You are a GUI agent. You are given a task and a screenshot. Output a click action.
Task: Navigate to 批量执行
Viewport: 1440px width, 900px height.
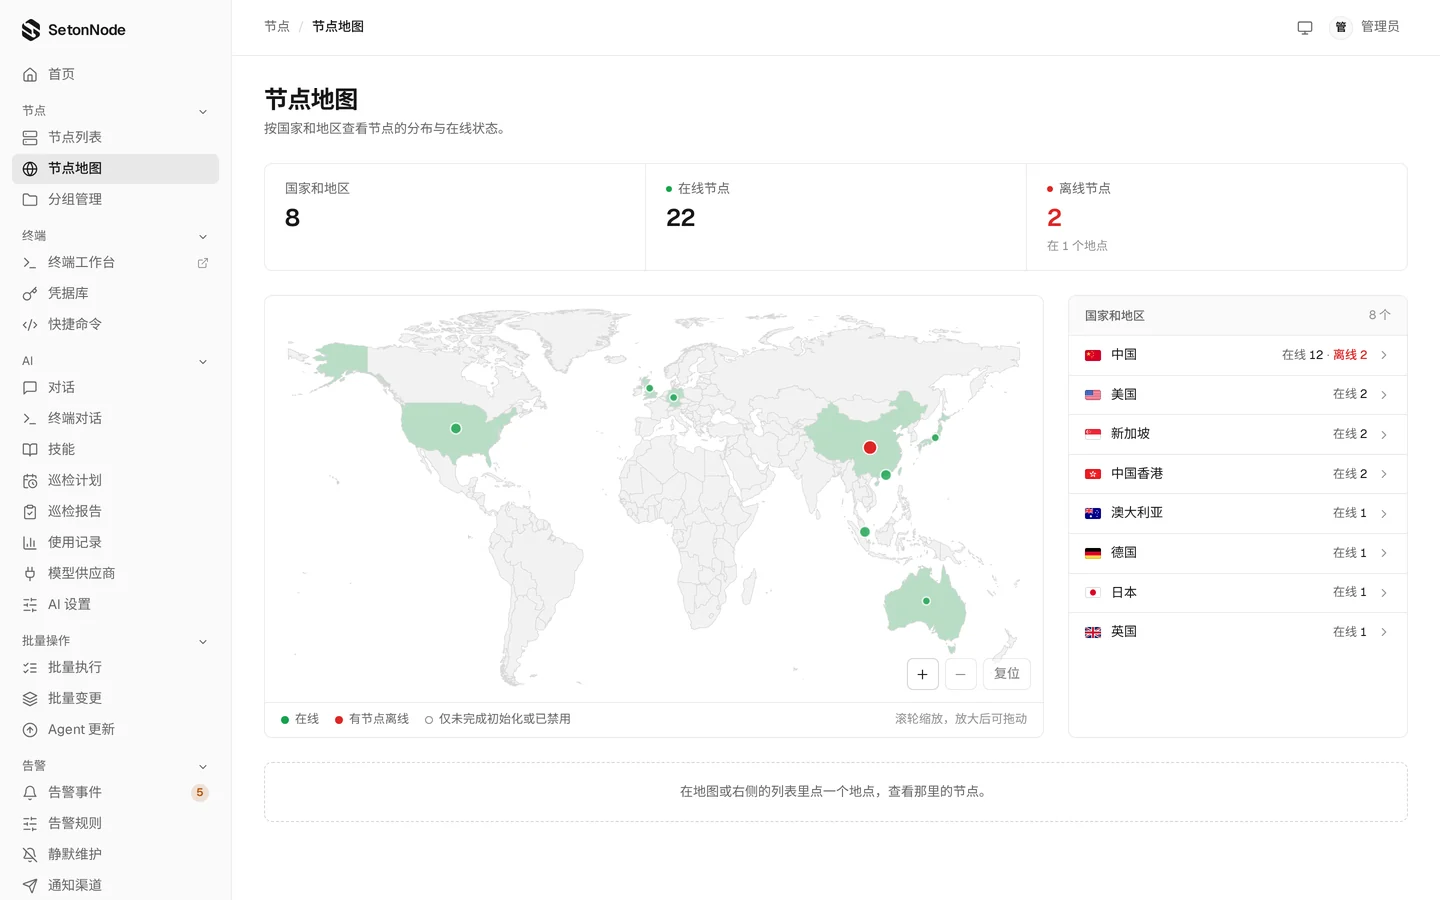(115, 668)
